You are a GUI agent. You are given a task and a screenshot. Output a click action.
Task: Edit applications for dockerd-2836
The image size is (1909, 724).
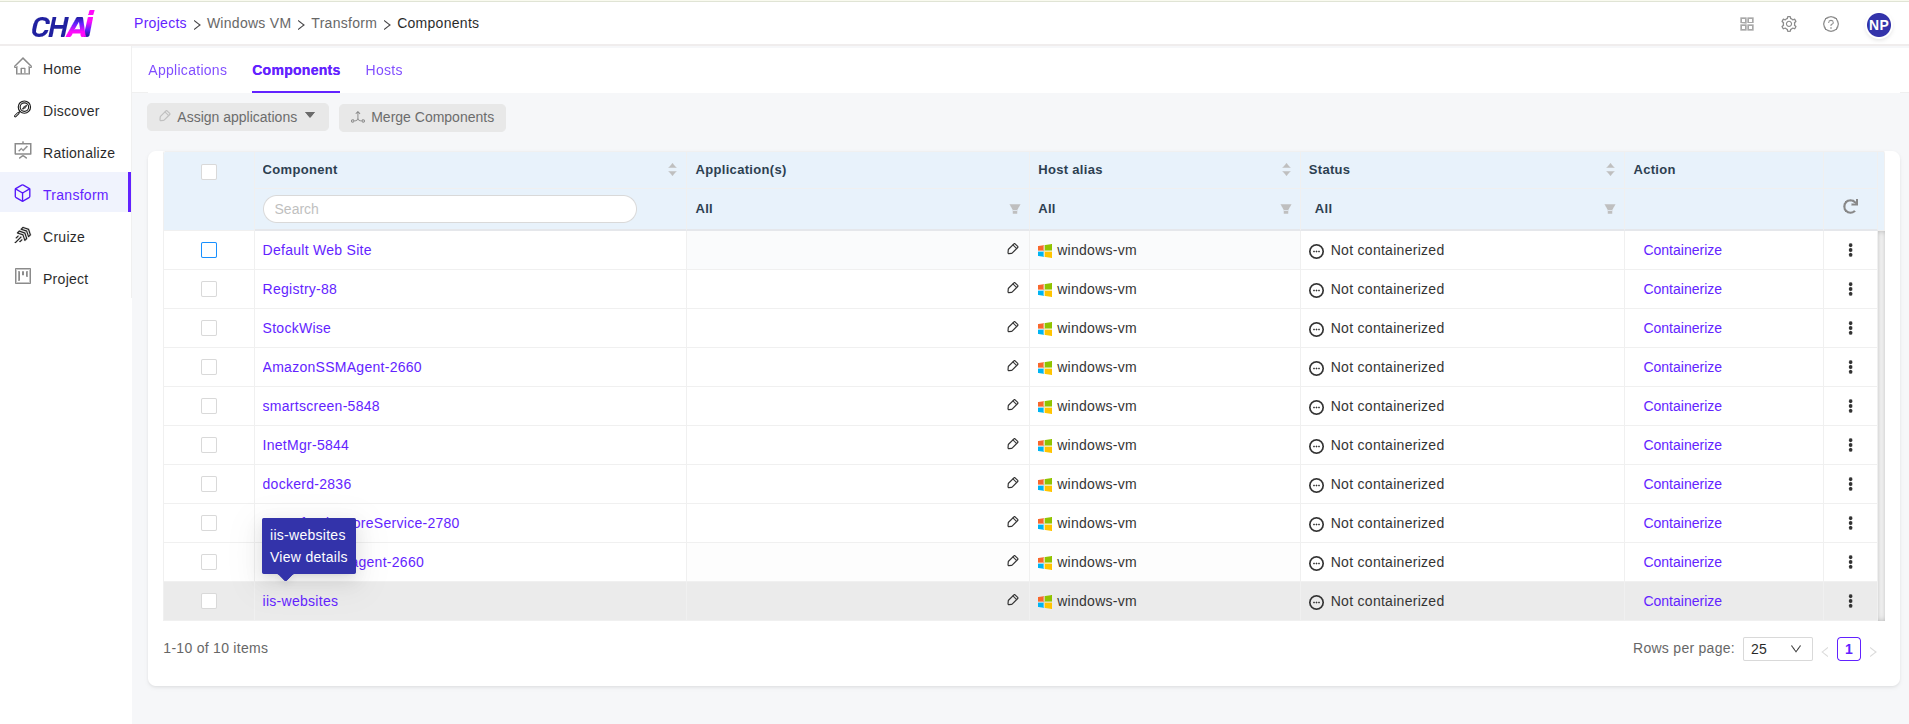click(x=1012, y=483)
